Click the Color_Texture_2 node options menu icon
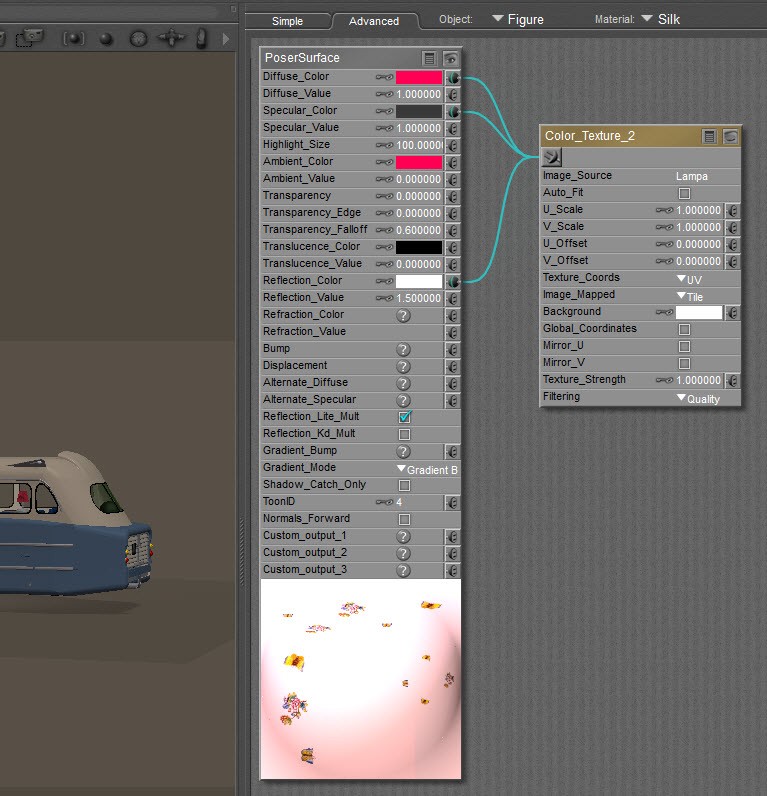The width and height of the screenshot is (767, 796). [710, 137]
